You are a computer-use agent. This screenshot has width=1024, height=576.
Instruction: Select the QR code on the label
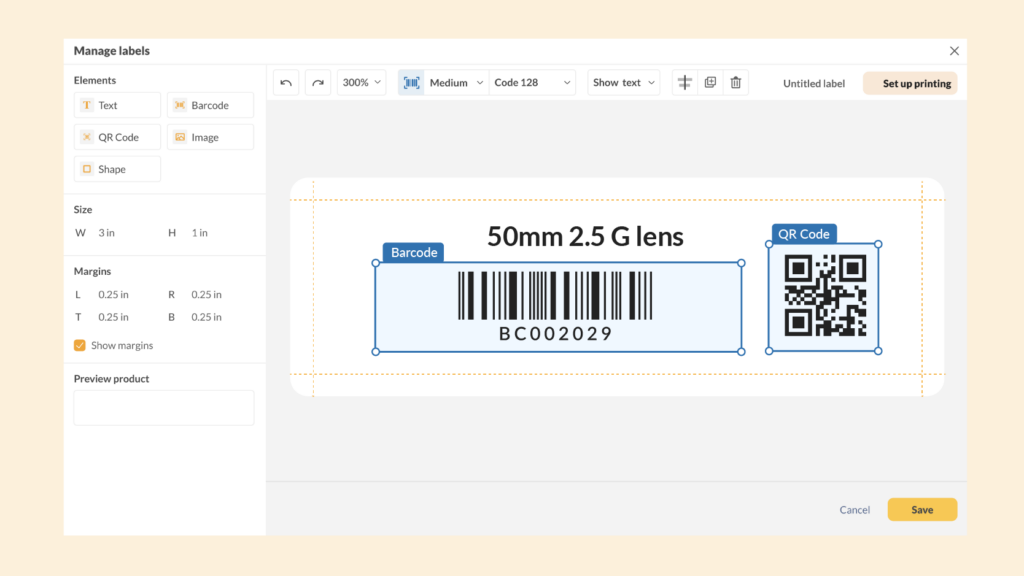coord(825,296)
